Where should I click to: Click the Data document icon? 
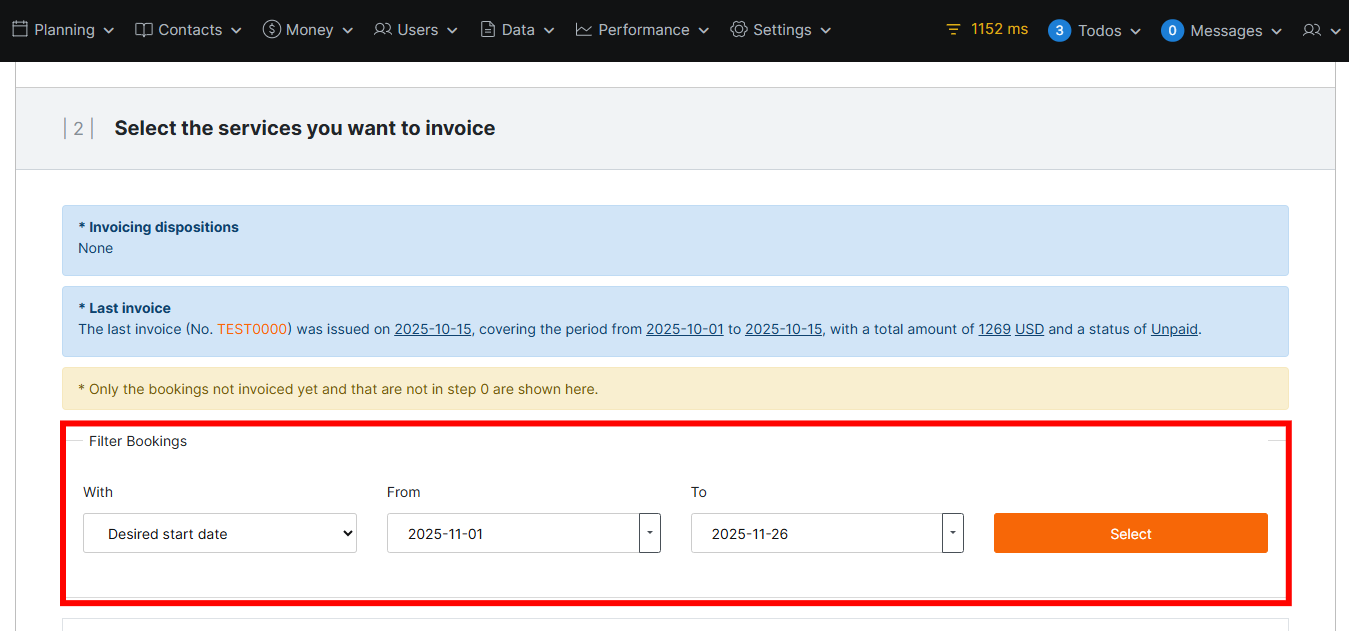[x=488, y=30]
